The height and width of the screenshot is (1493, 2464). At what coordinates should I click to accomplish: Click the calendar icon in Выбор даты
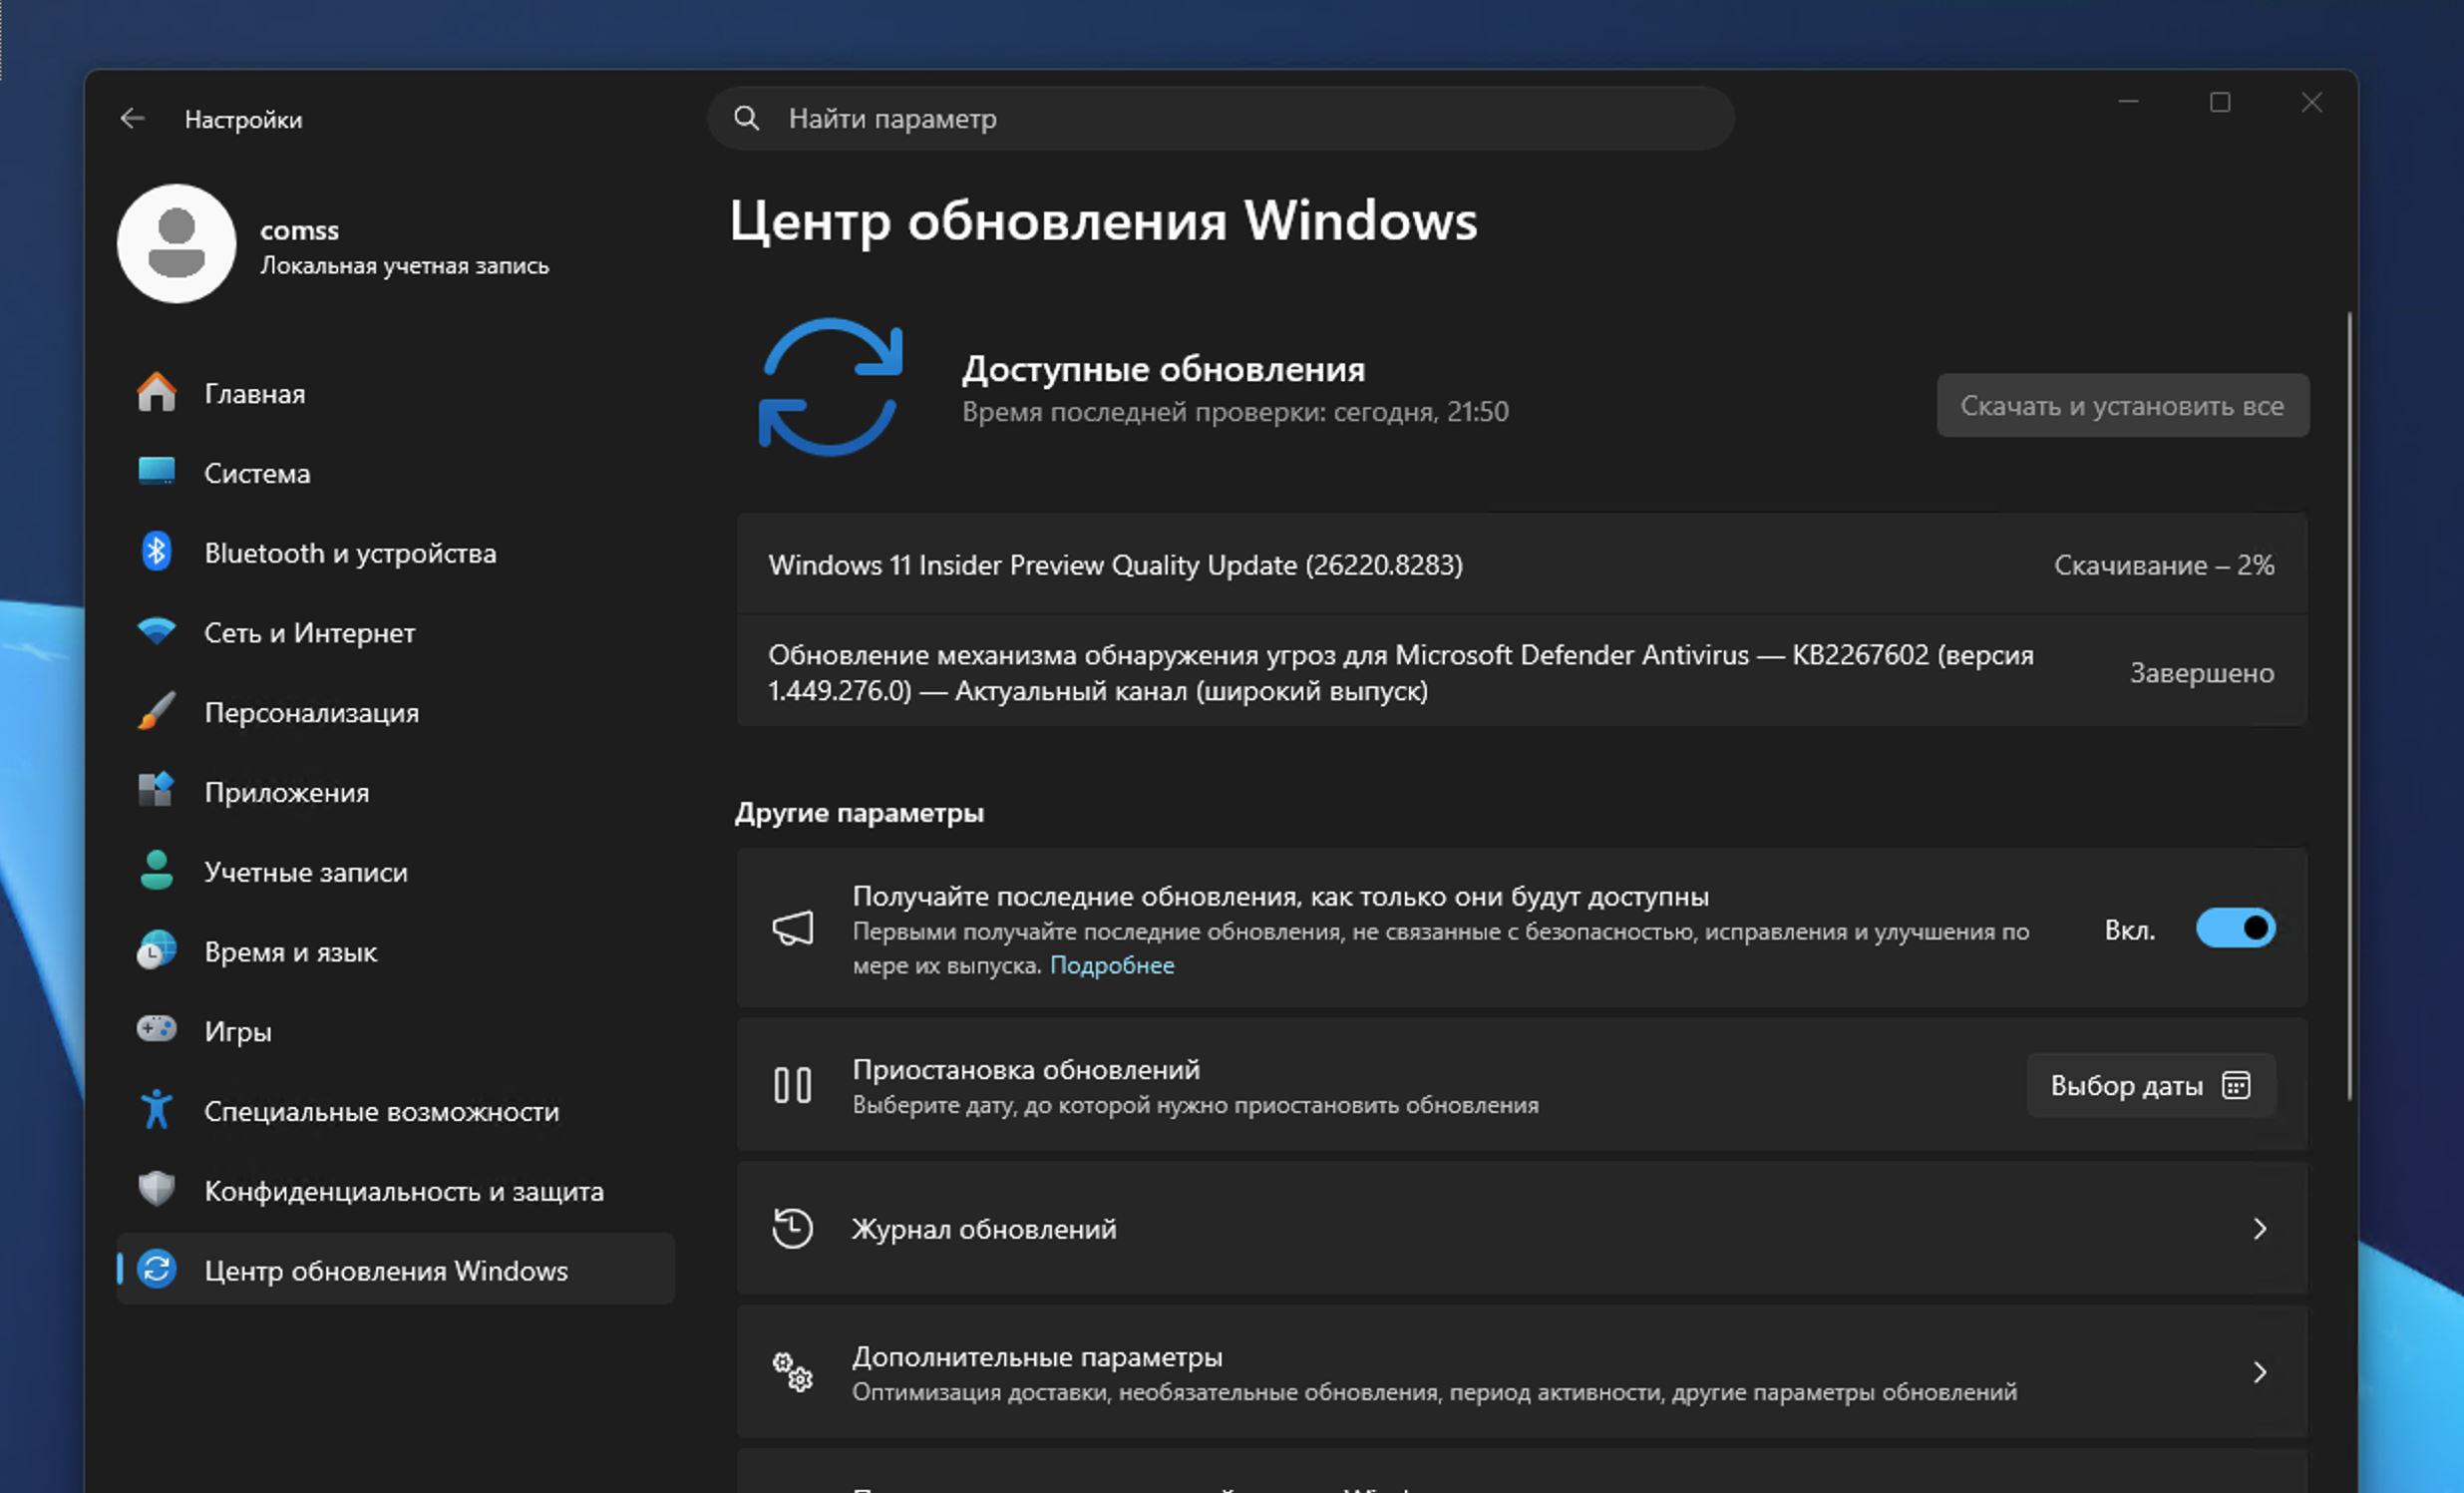2236,1085
